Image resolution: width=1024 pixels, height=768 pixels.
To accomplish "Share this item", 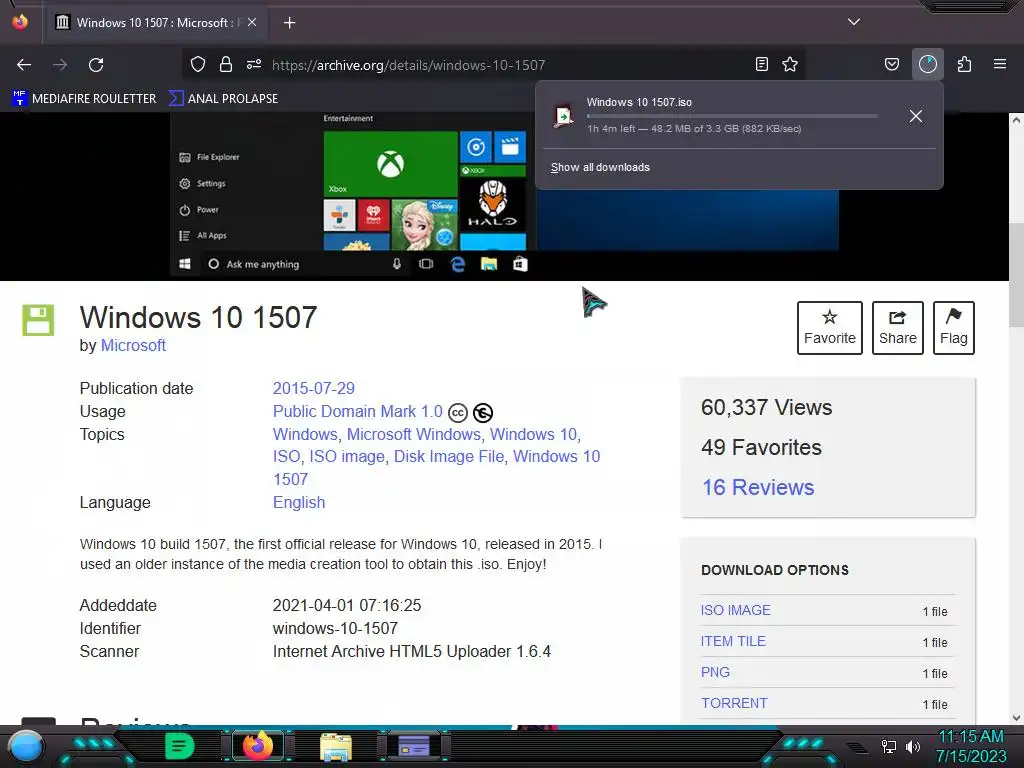I will (897, 328).
